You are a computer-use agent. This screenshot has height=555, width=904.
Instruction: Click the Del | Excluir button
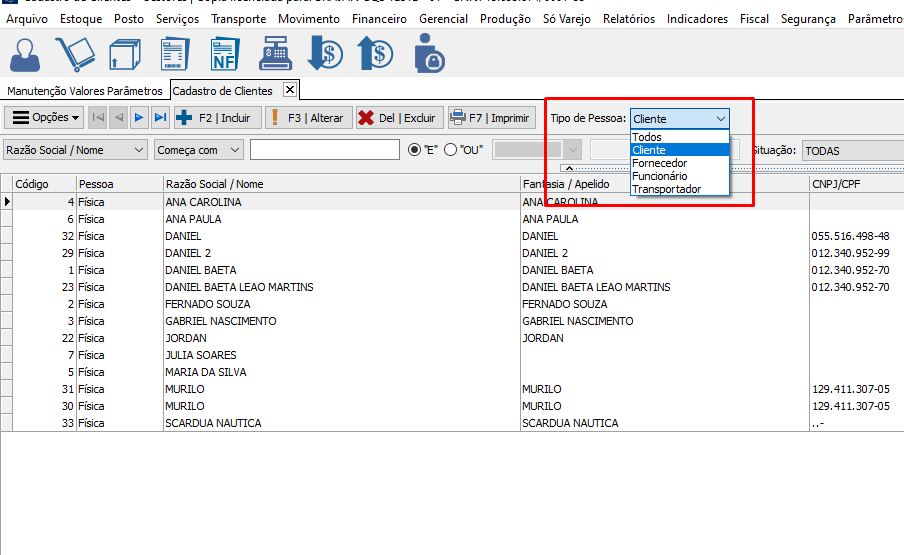point(398,118)
